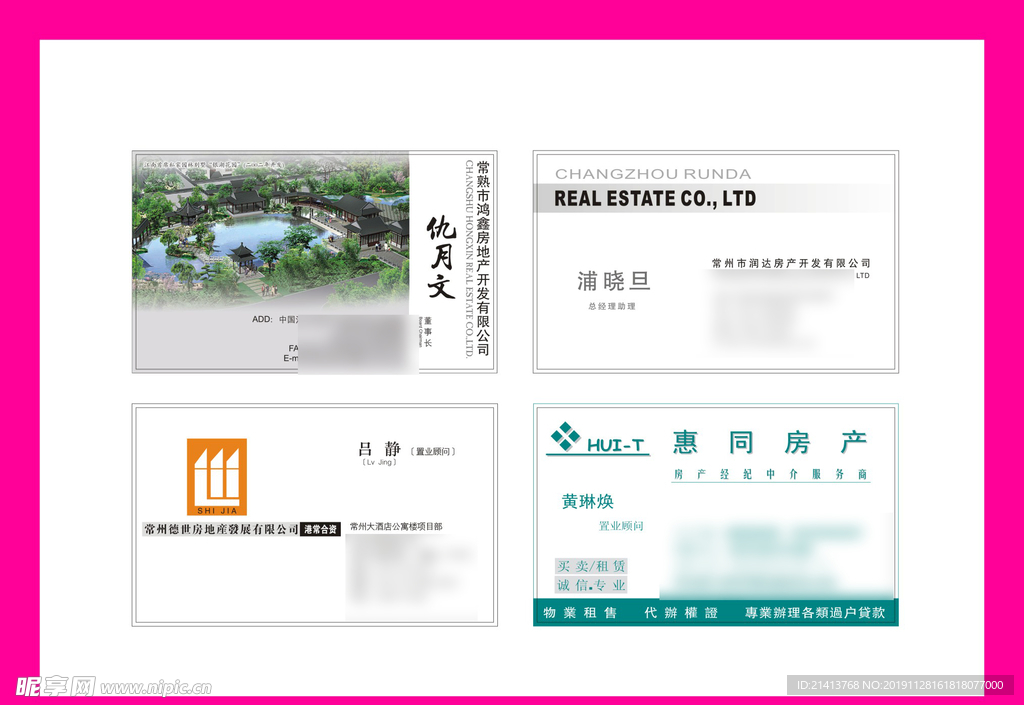The height and width of the screenshot is (705, 1024).
Task: Select the name 浦晓旦
Action: [x=613, y=281]
